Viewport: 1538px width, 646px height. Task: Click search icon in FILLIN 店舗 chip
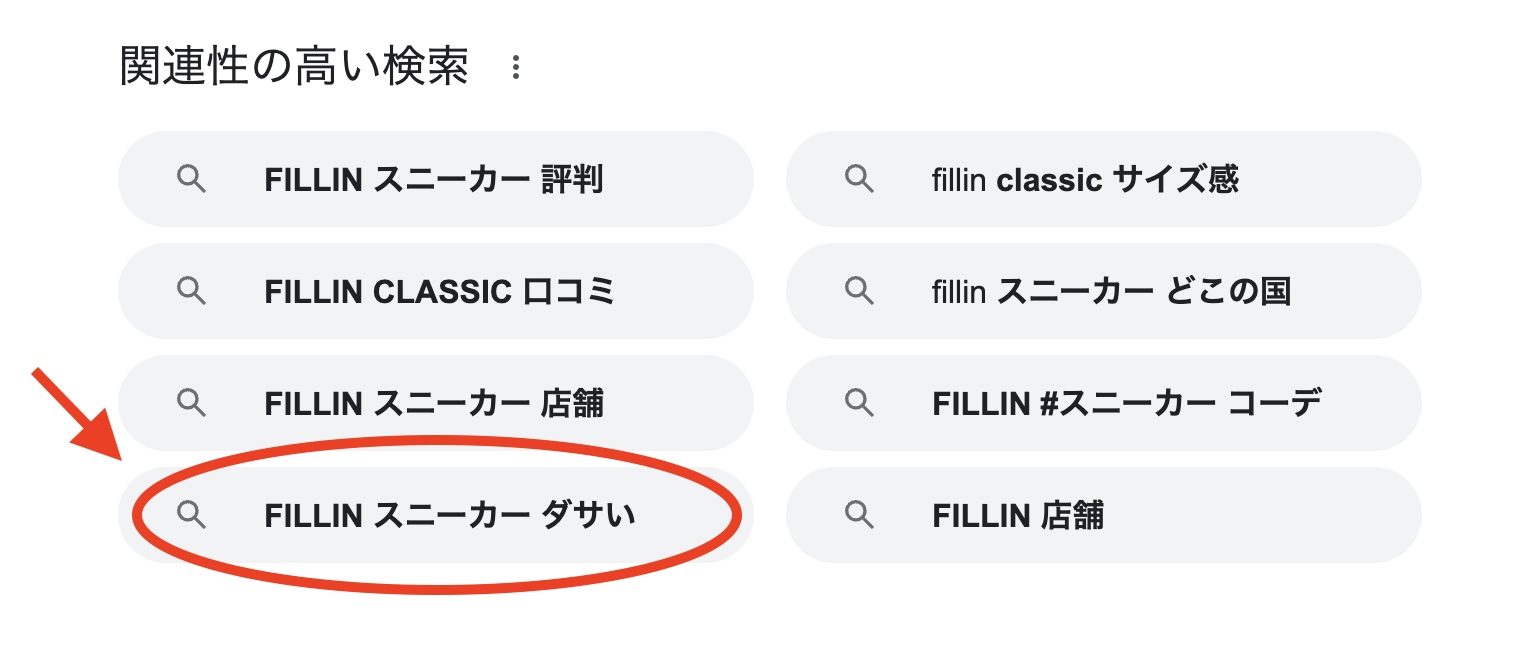pyautogui.click(x=859, y=515)
